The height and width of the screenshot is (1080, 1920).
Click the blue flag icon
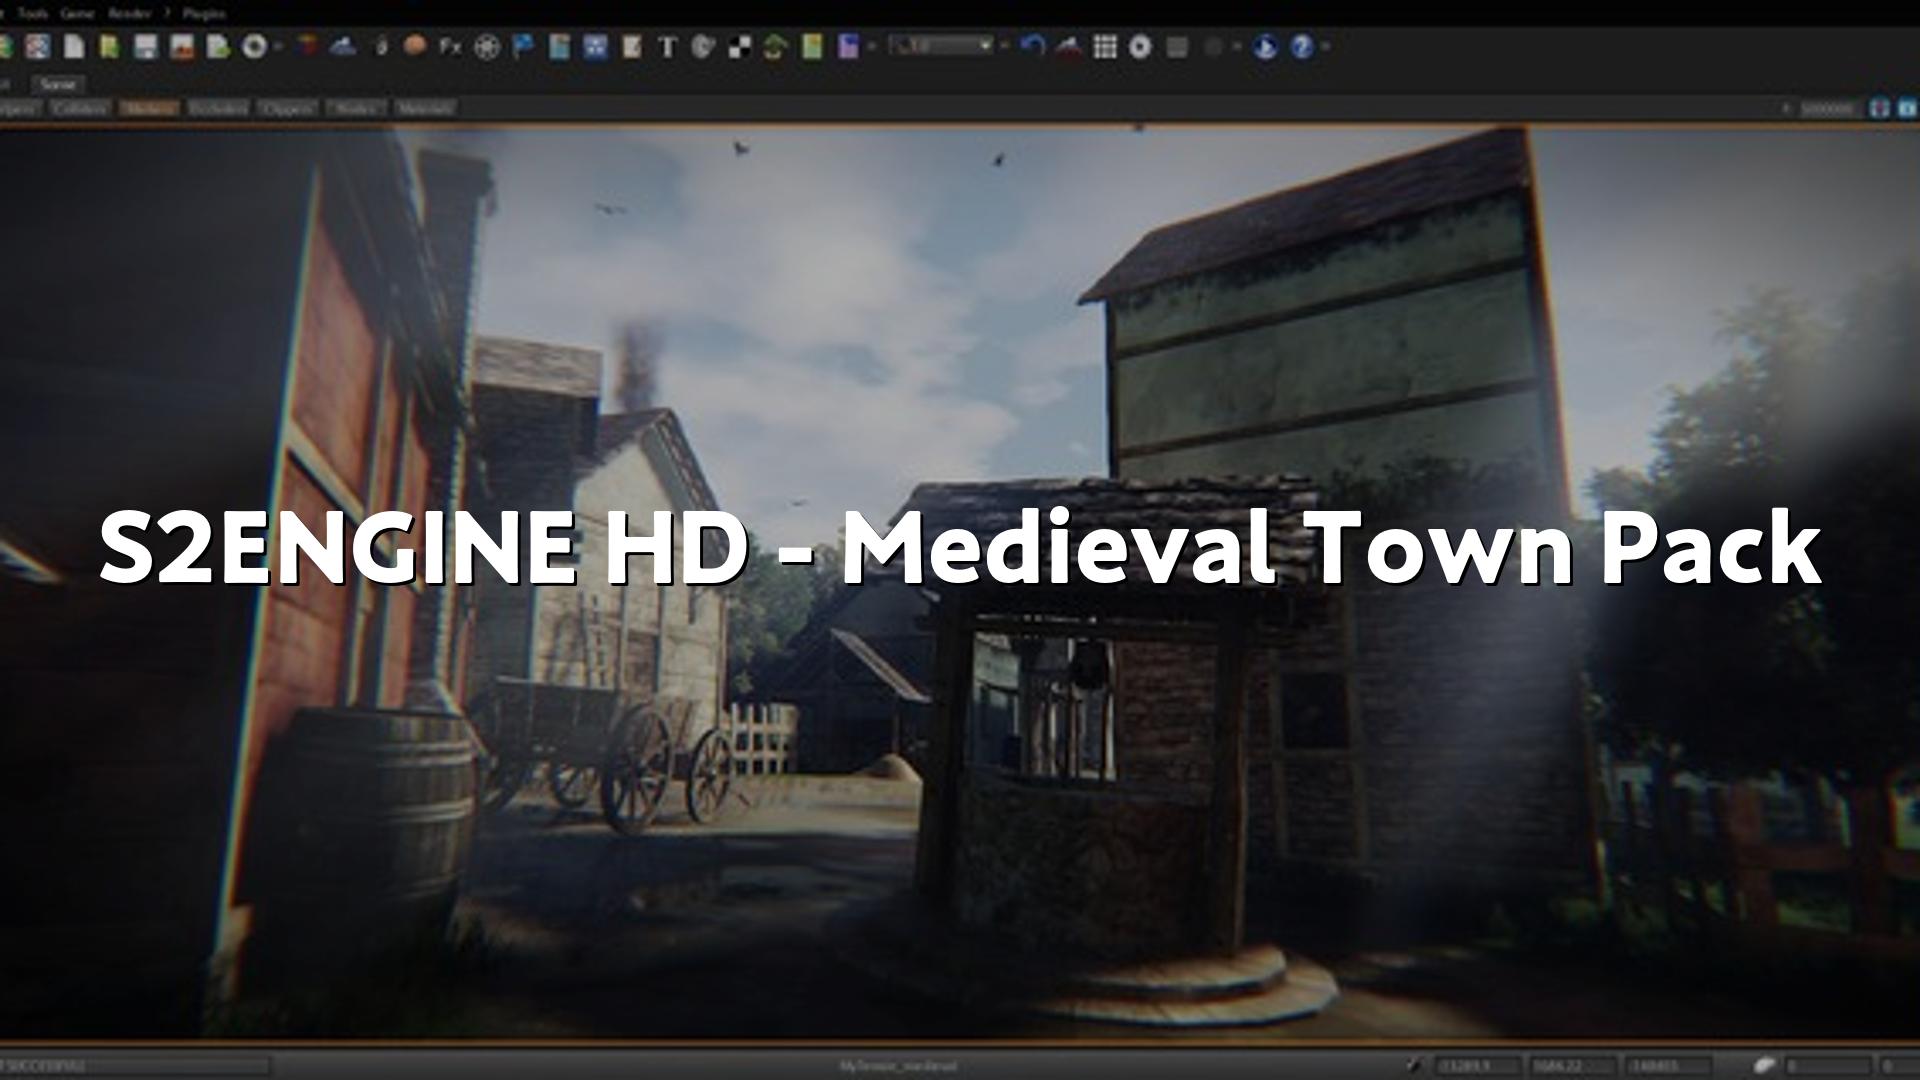[523, 46]
